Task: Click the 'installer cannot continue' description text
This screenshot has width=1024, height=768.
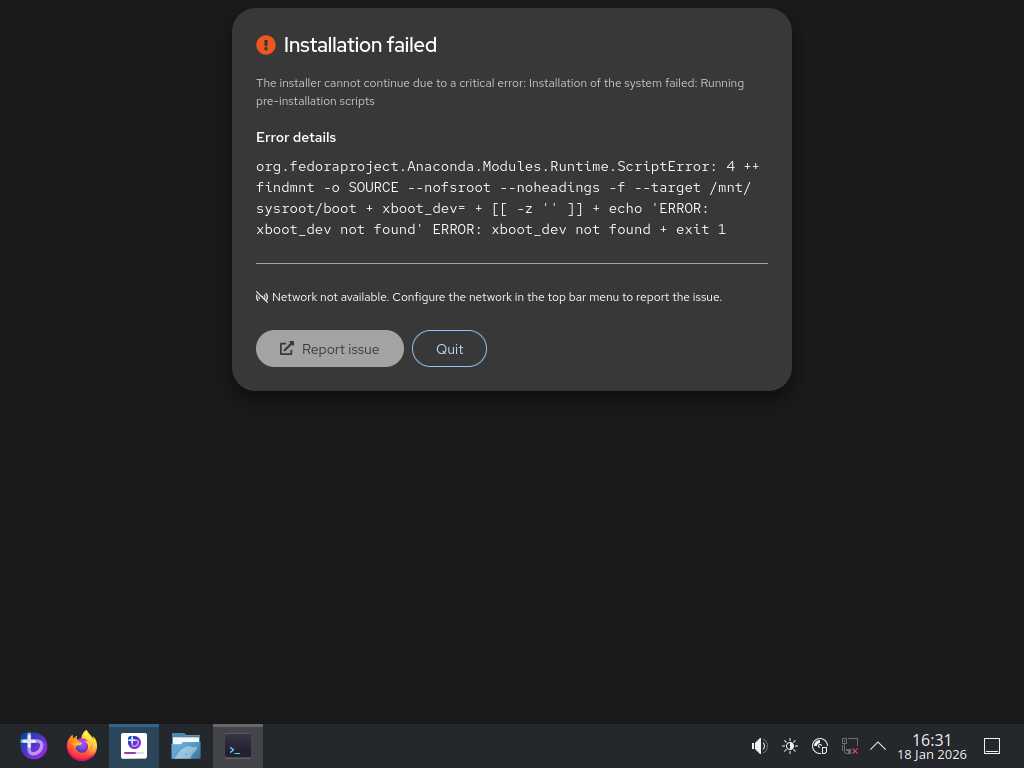Action: click(500, 92)
